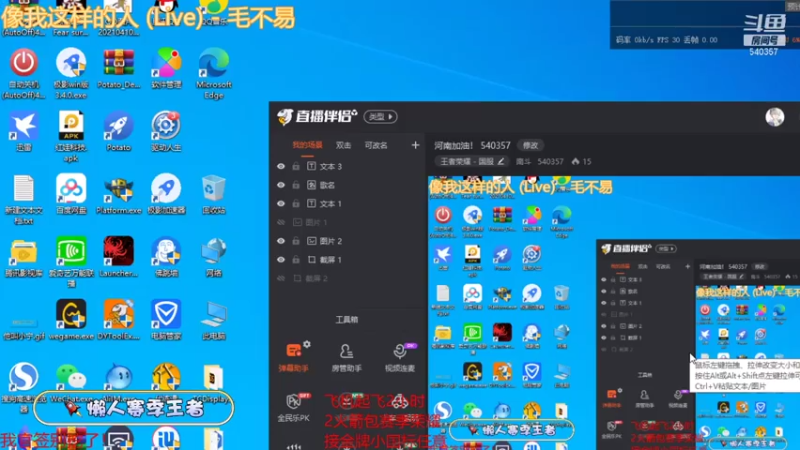Toggle visibility of the 文本 1 source

coord(281,204)
